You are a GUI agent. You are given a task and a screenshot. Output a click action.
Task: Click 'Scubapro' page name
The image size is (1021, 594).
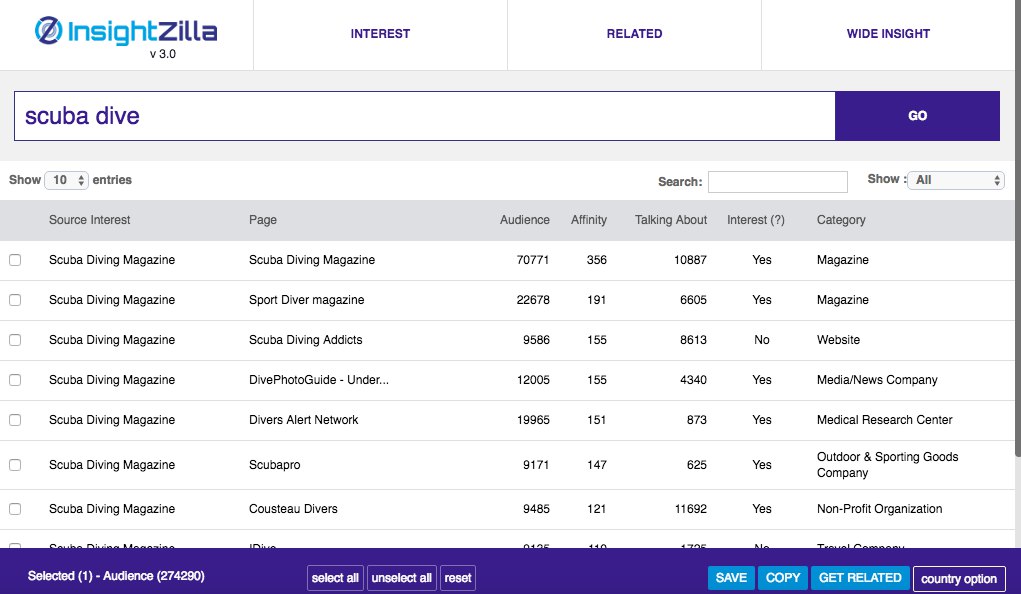click(274, 465)
